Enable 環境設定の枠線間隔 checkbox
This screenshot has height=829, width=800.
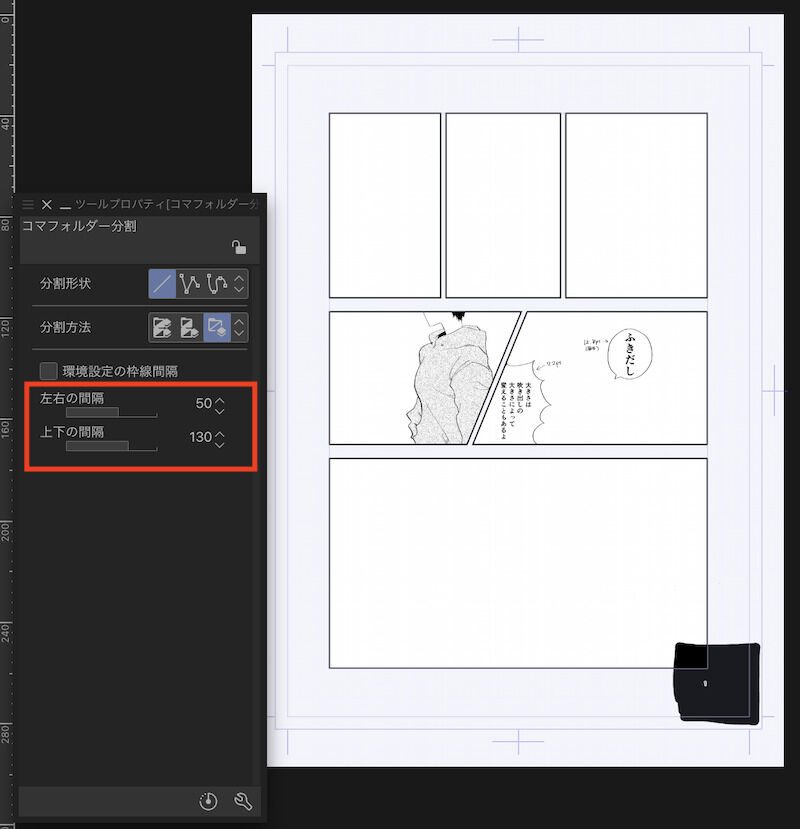pos(49,371)
